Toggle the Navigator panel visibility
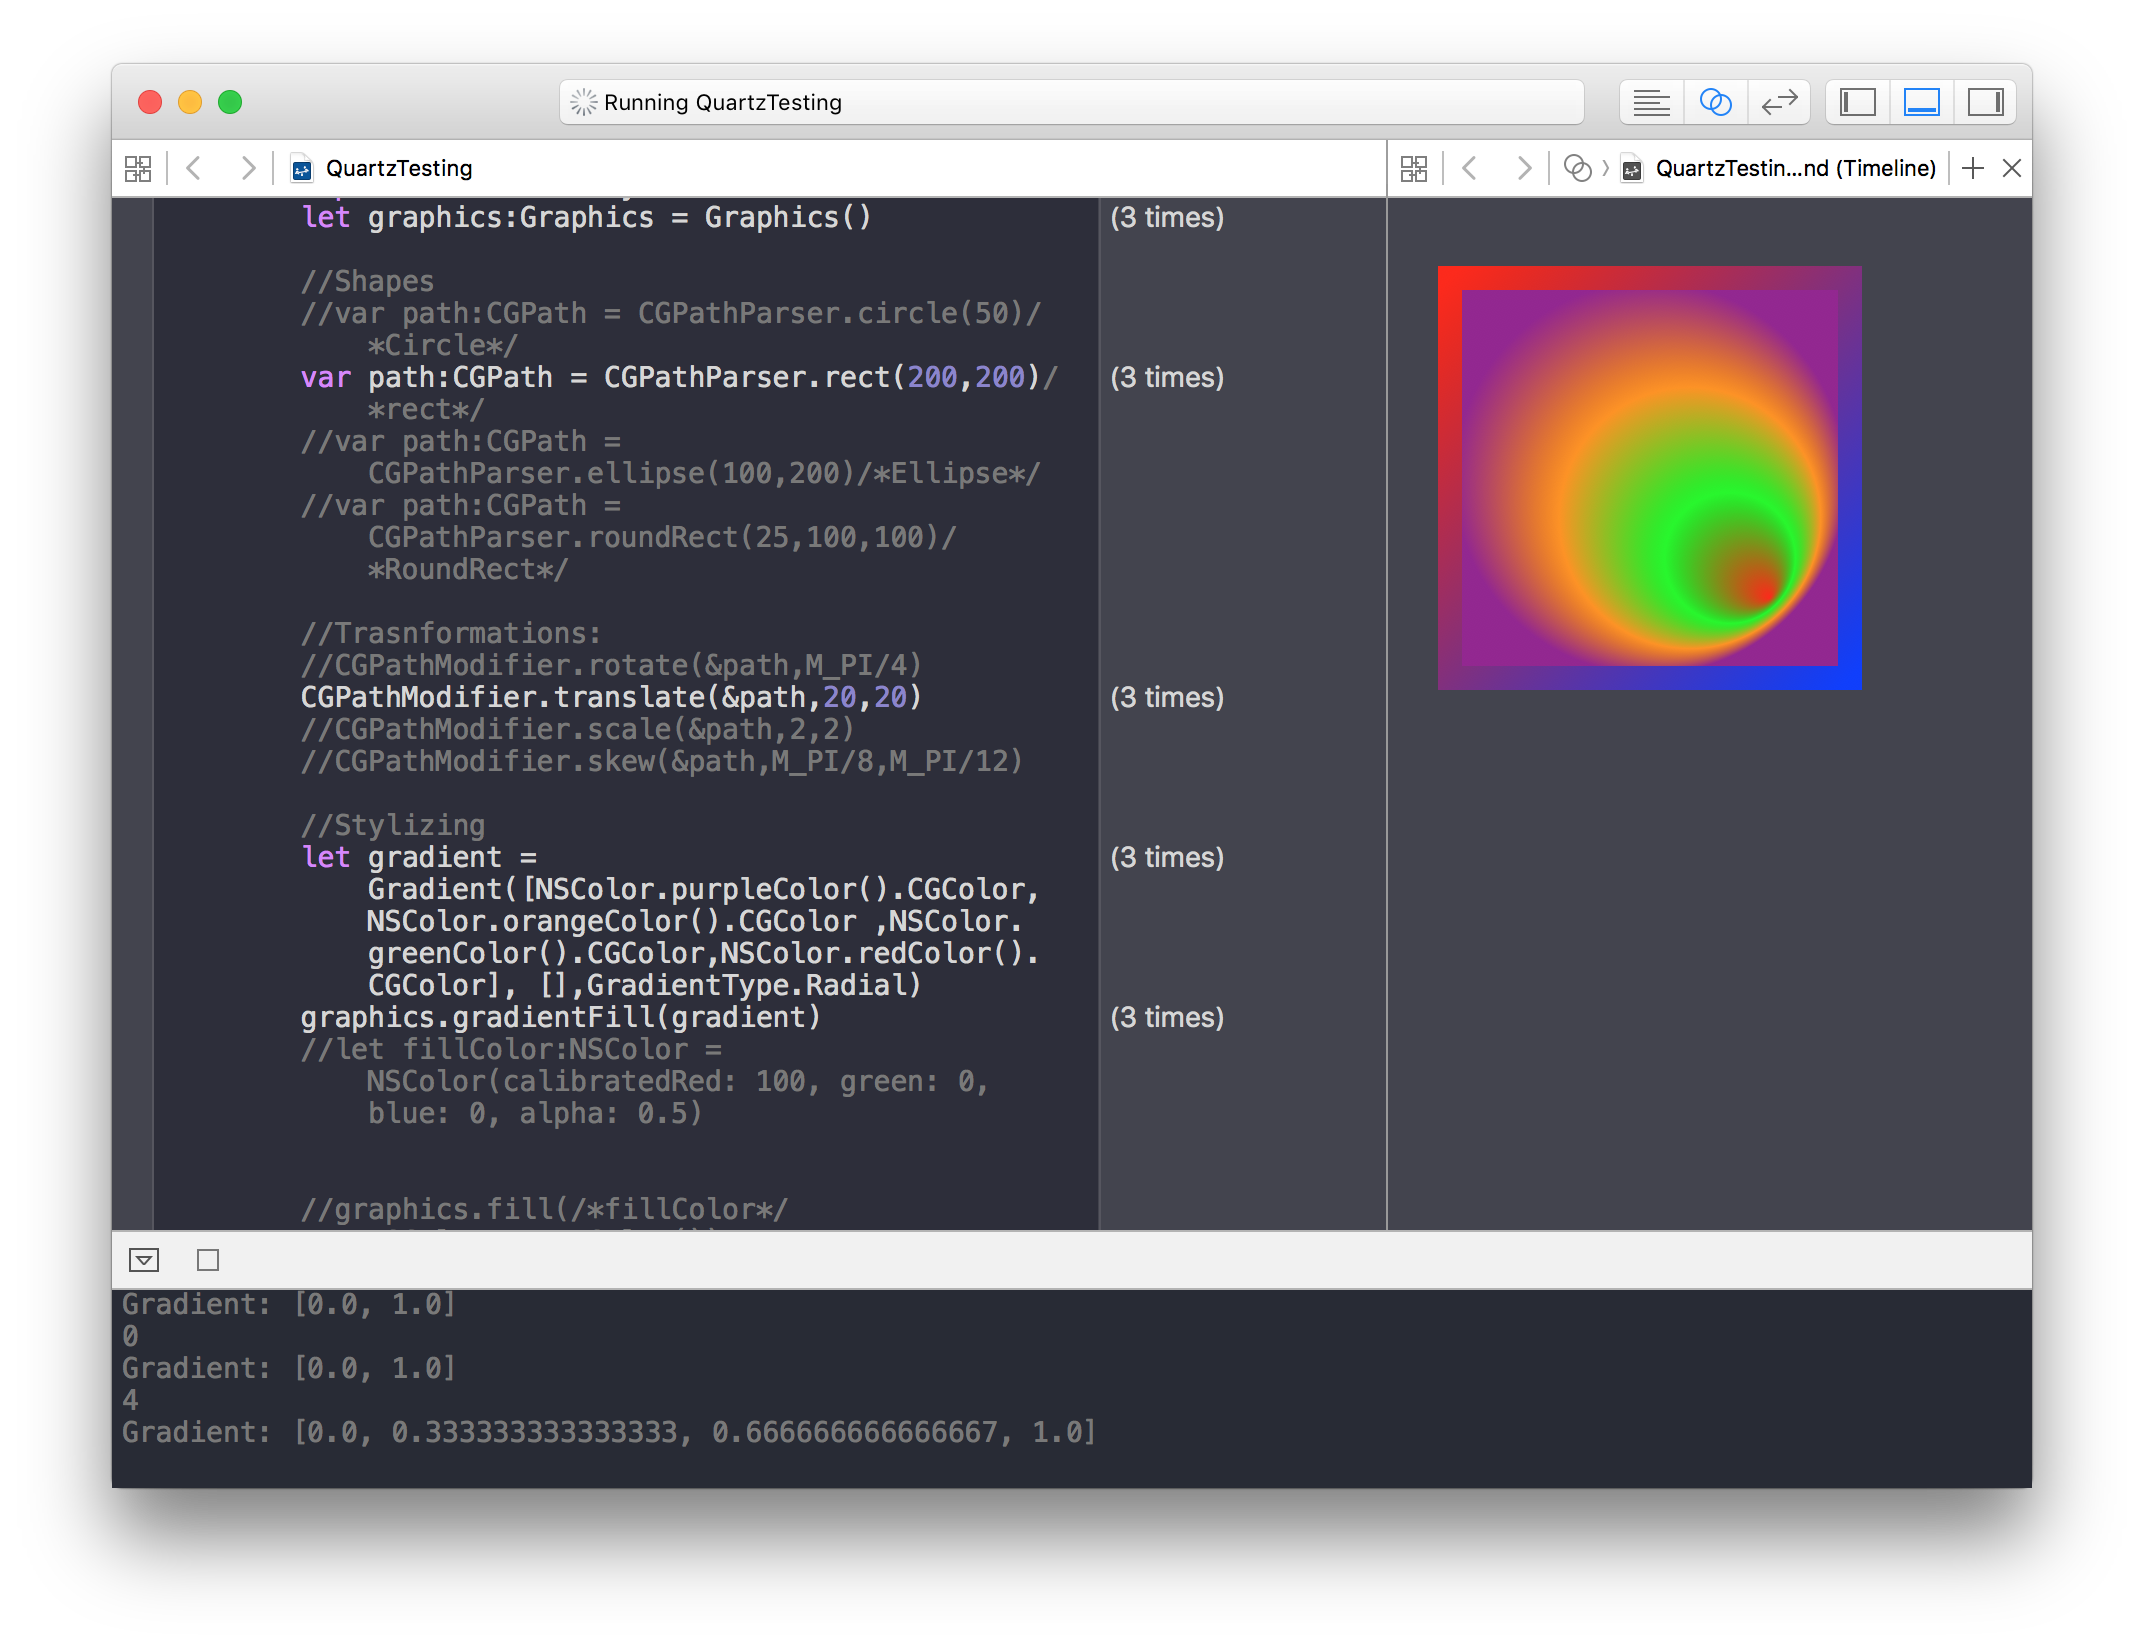The height and width of the screenshot is (1648, 2144). tap(1857, 102)
